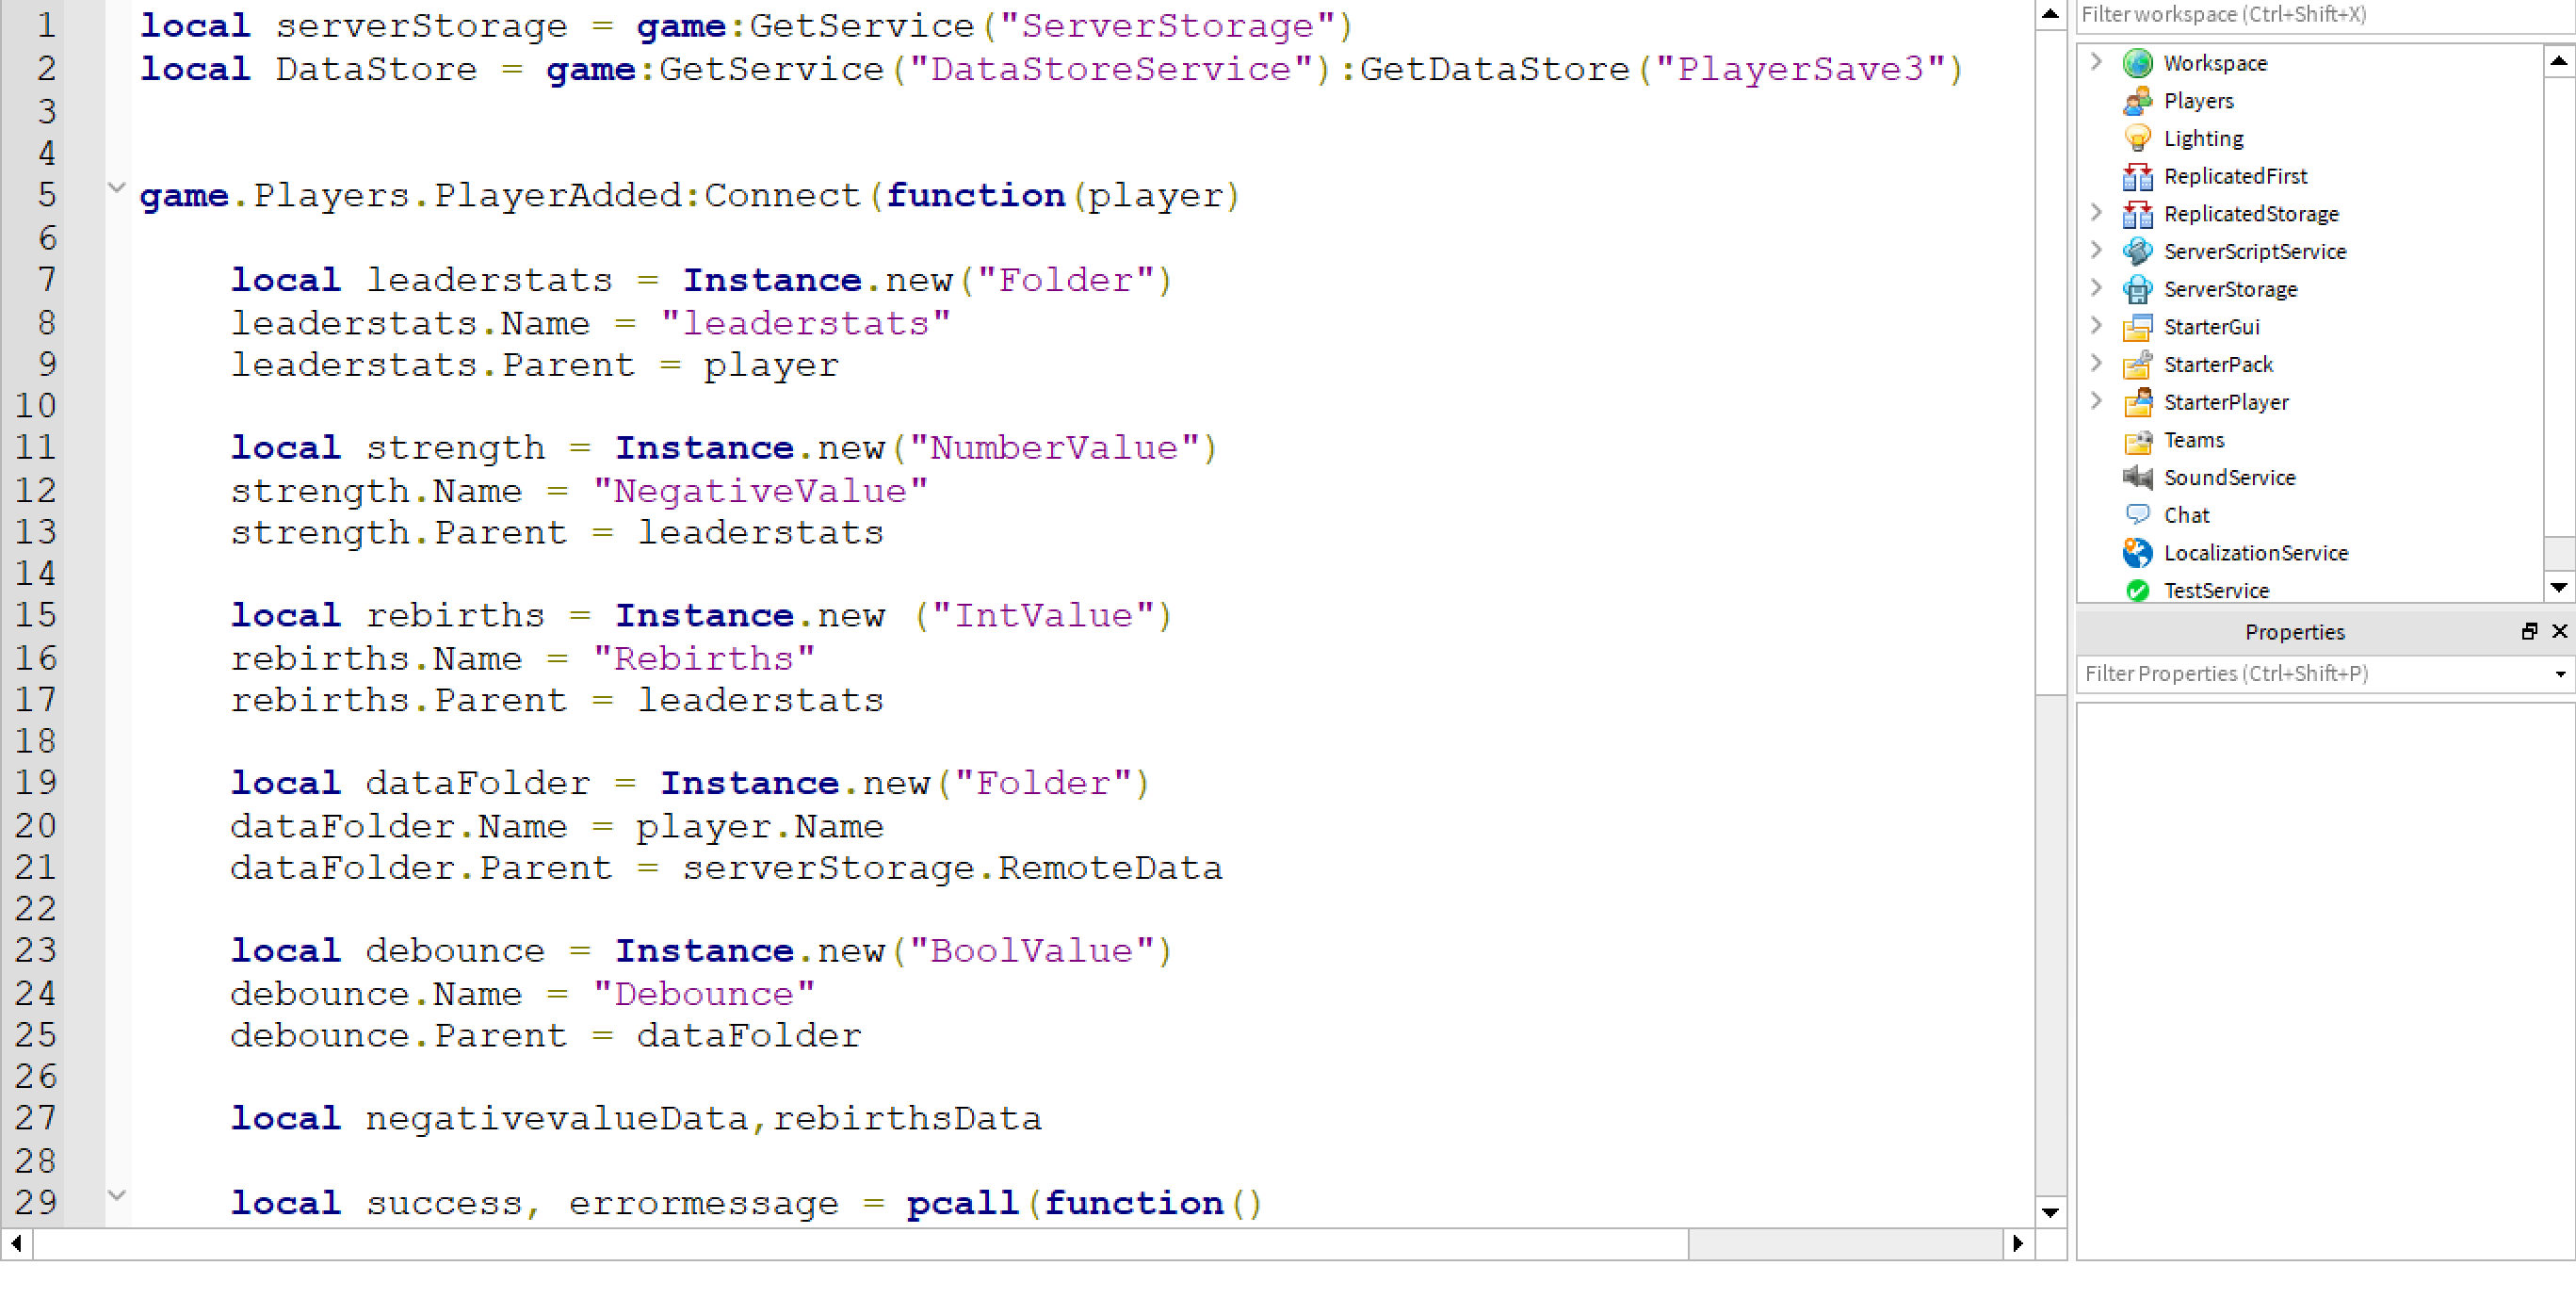
Task: Click the "PlayerSave3" string on line 2
Action: pyautogui.click(x=1799, y=68)
